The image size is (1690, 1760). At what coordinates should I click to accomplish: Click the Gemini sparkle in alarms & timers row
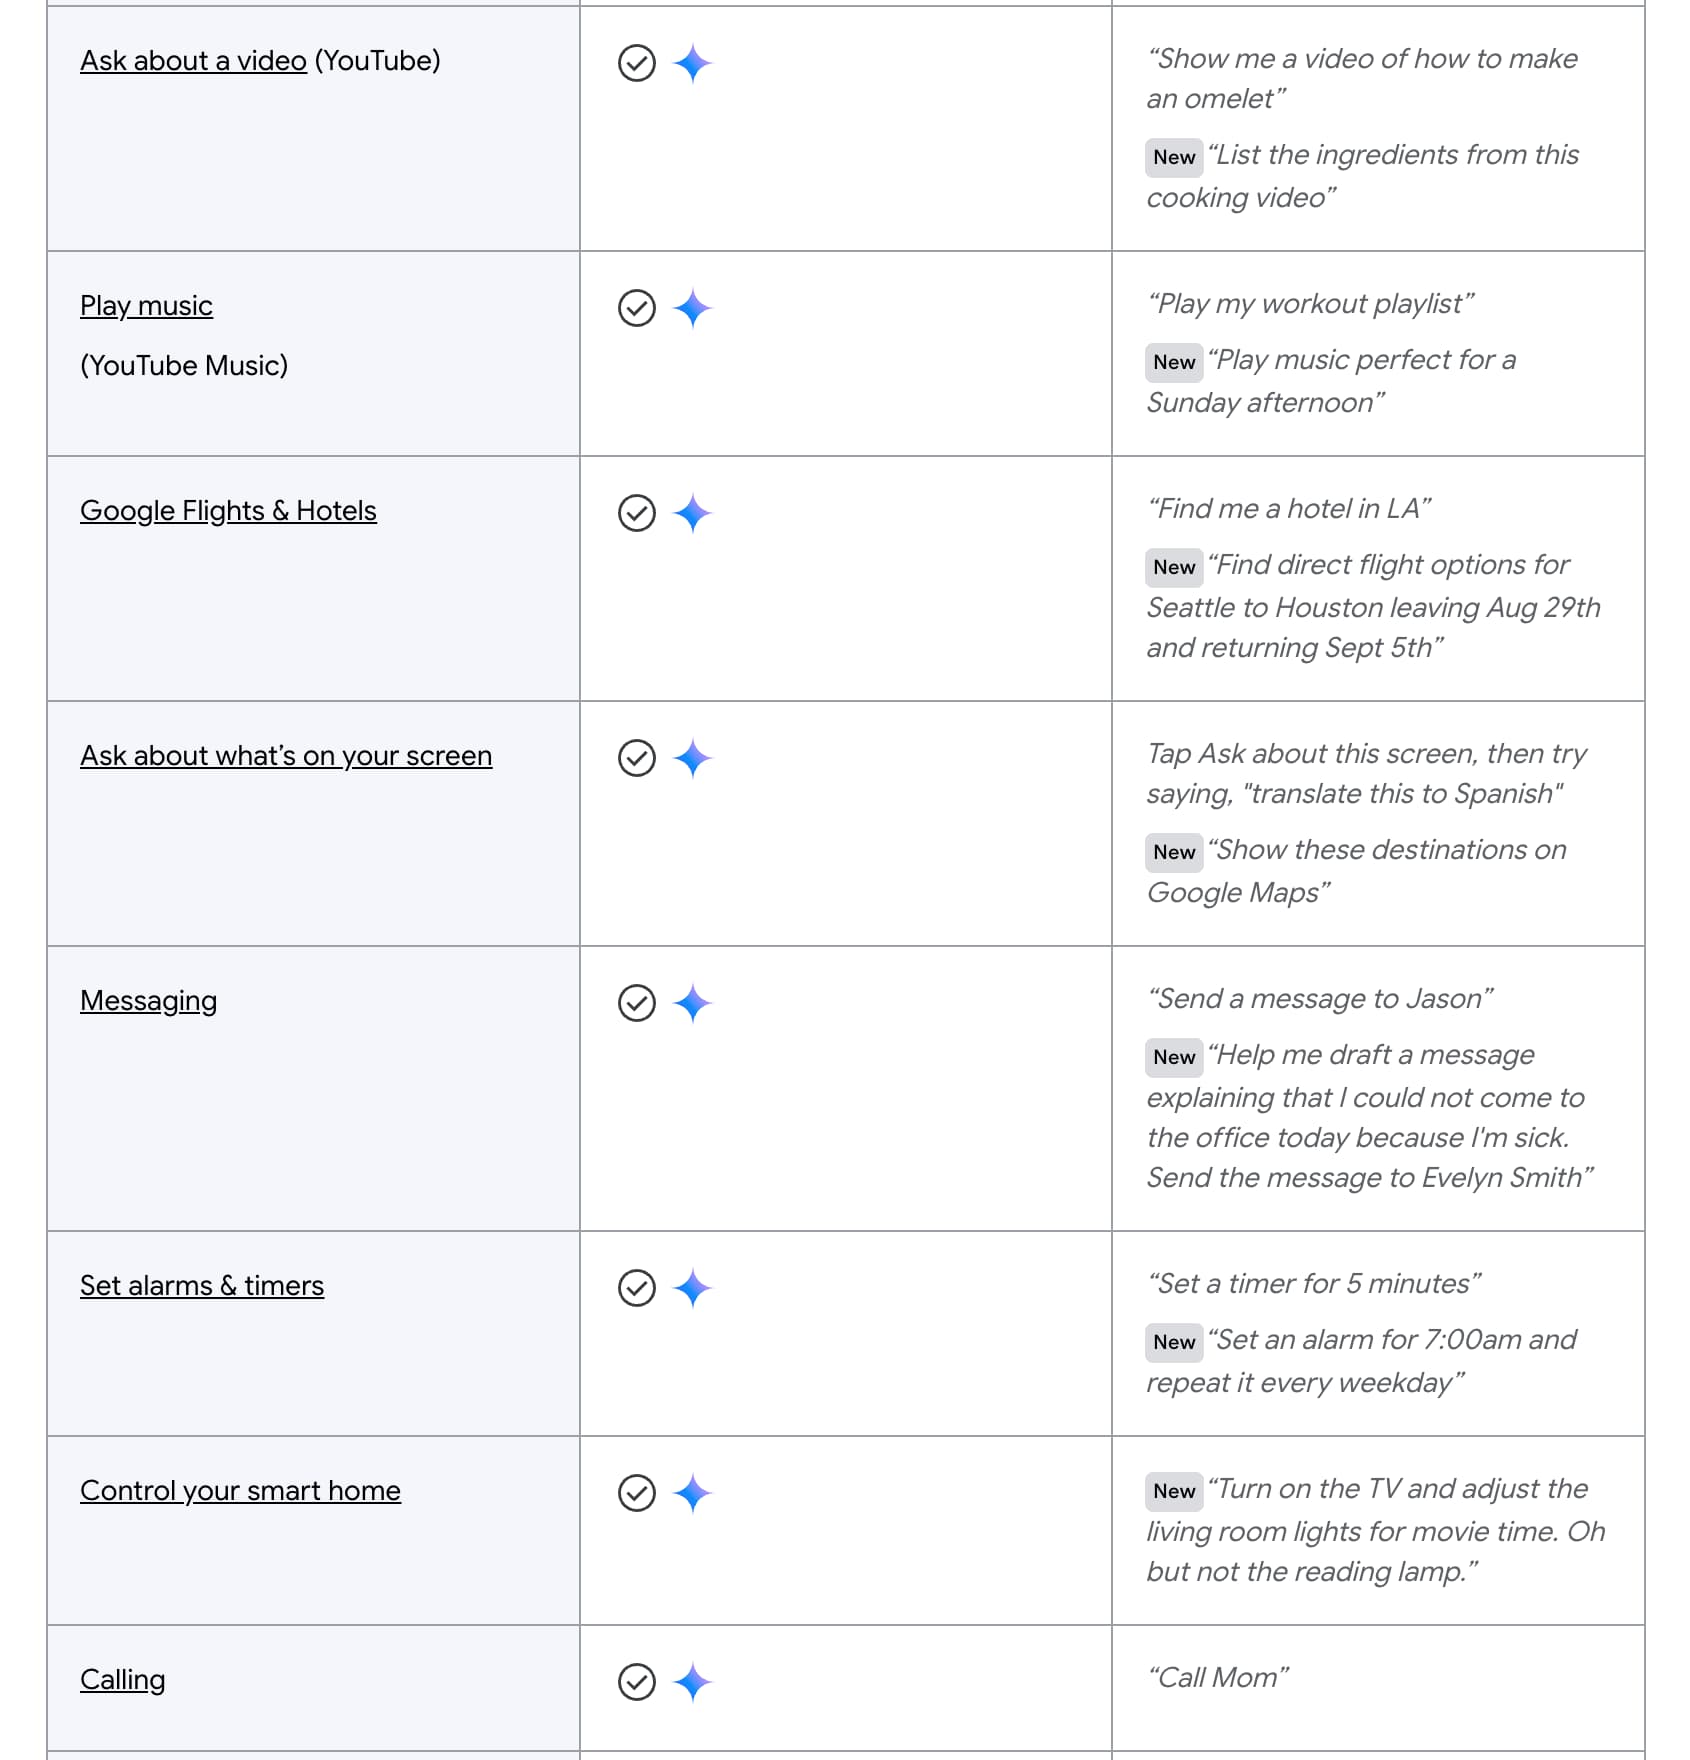[x=692, y=1288]
